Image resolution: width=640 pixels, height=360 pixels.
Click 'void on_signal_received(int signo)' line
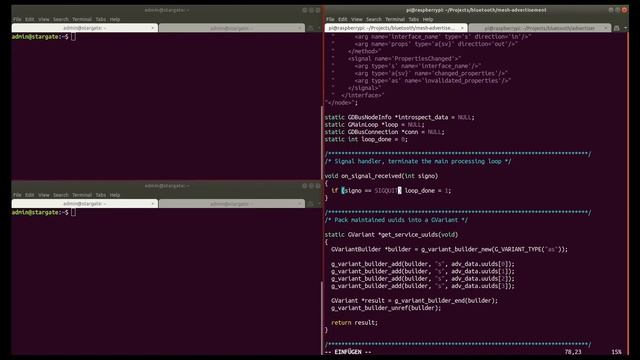[381, 176]
